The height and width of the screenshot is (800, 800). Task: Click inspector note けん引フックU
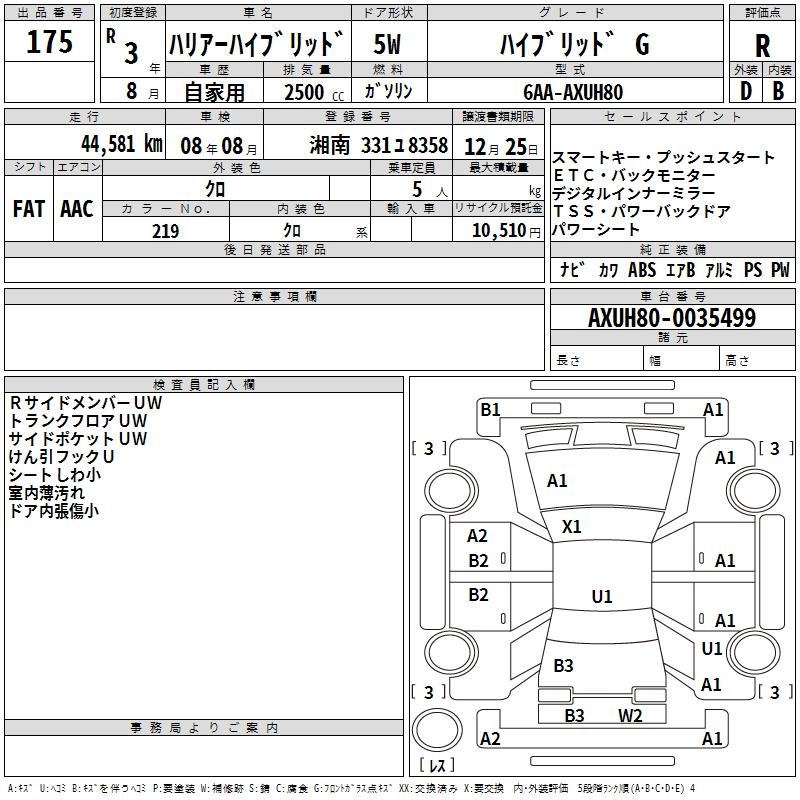[61, 456]
